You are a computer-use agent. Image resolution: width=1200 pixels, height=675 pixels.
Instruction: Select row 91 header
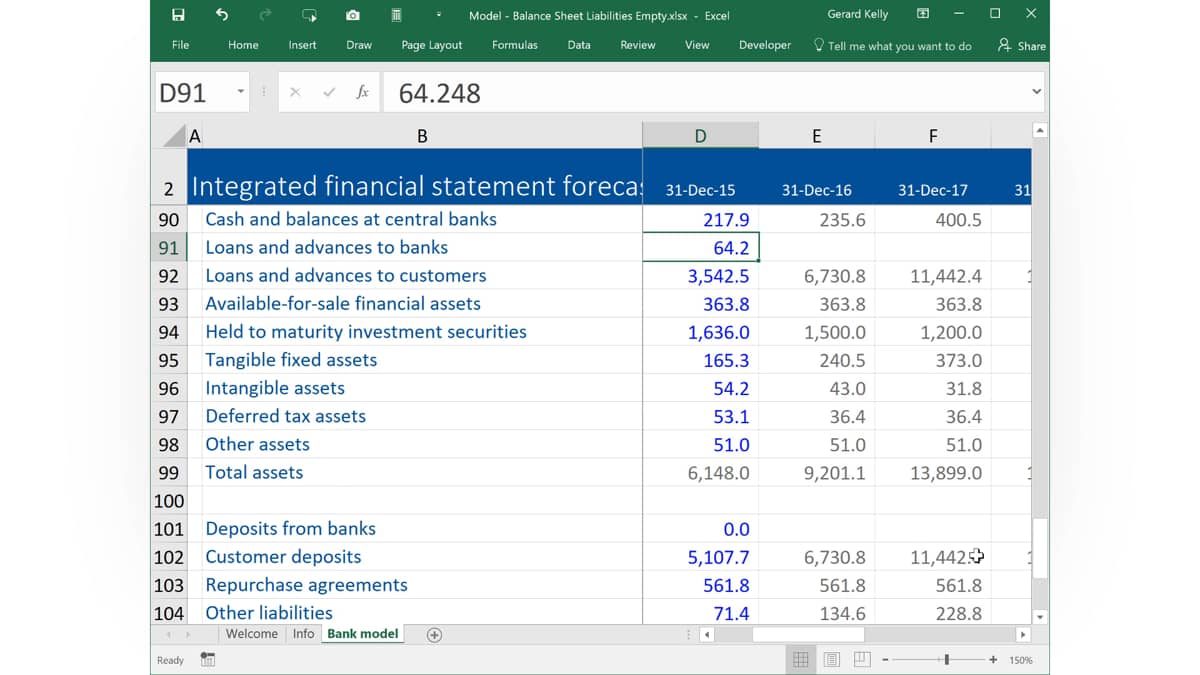(x=168, y=247)
